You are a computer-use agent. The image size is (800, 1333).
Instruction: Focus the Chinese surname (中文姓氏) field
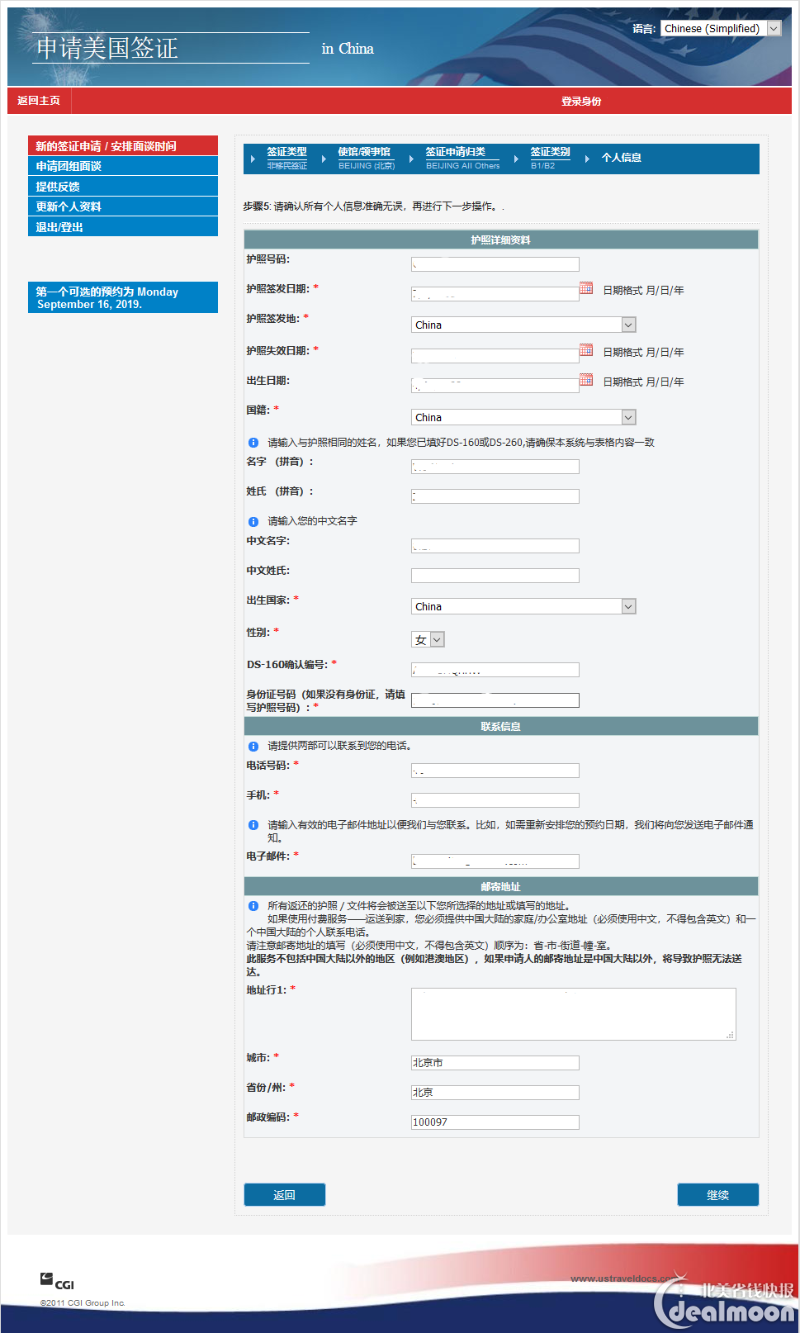click(495, 575)
